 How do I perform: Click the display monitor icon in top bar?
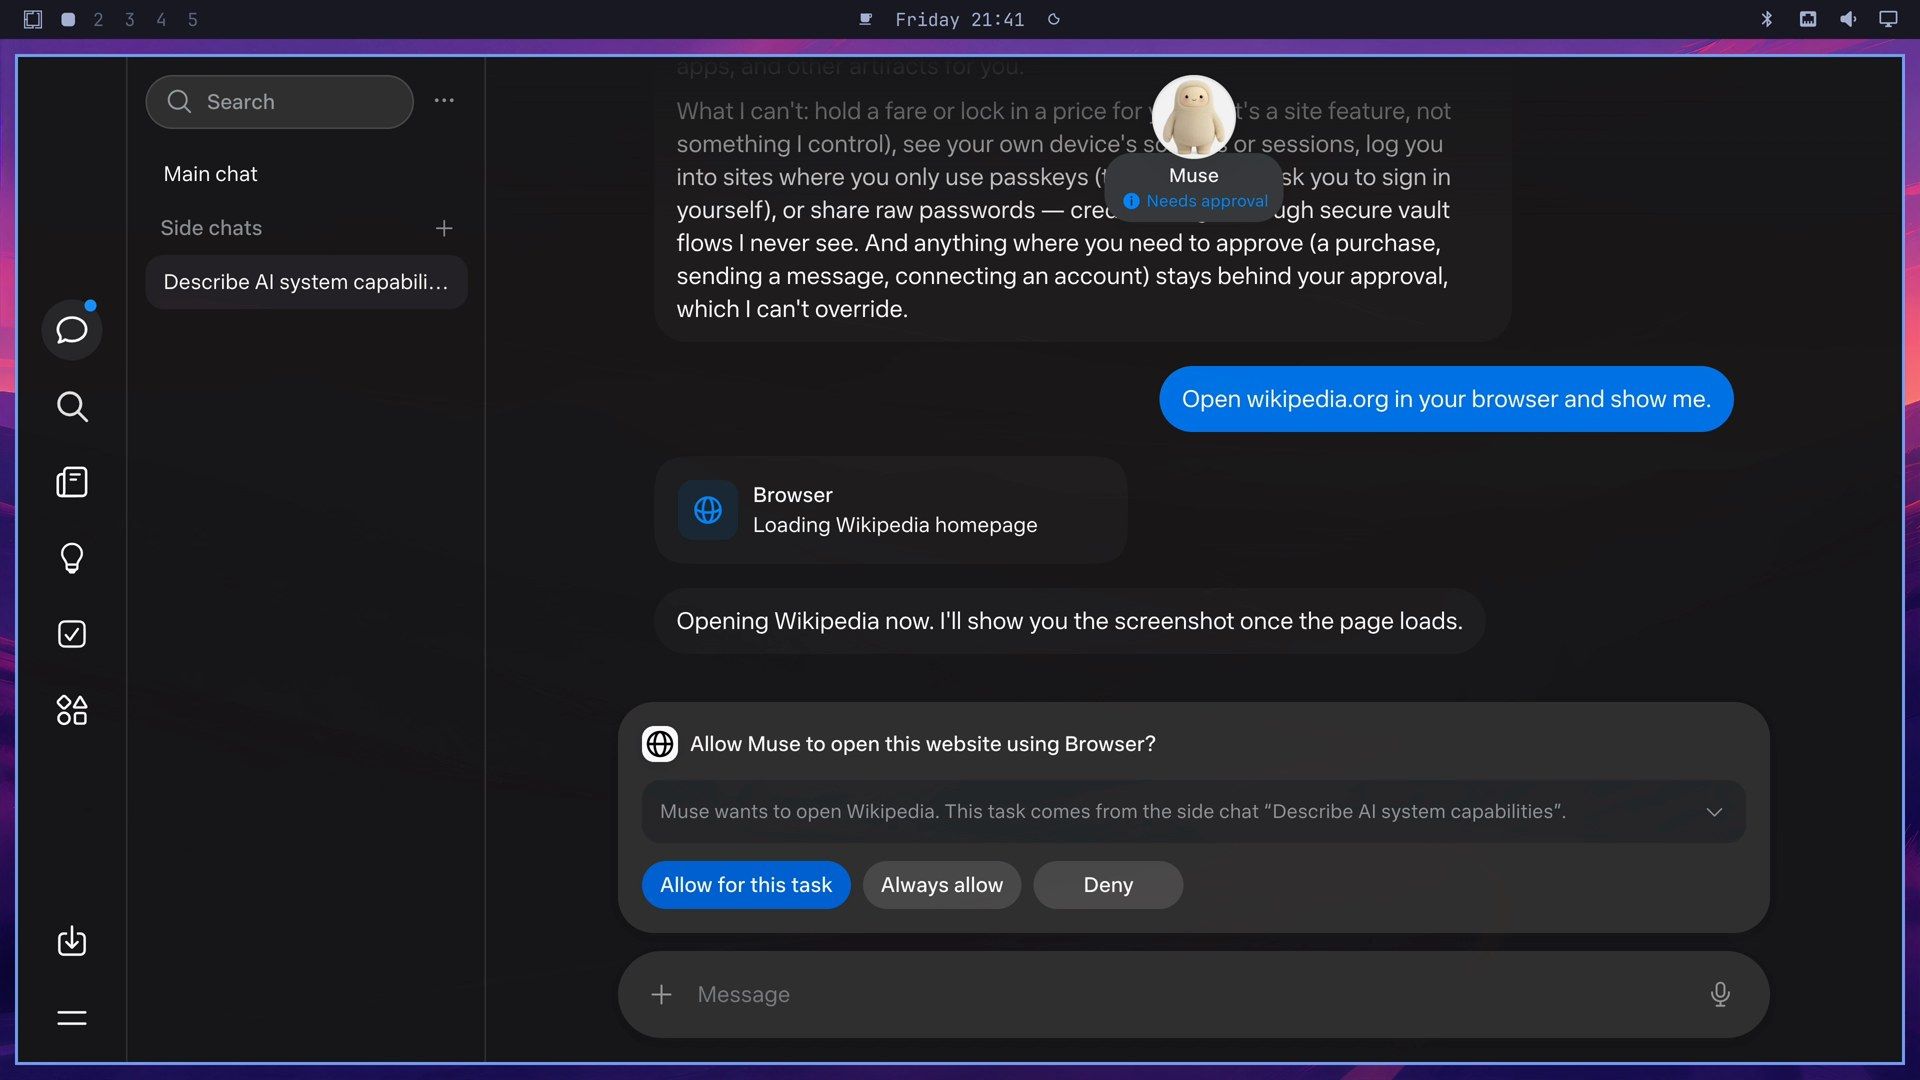1888,19
